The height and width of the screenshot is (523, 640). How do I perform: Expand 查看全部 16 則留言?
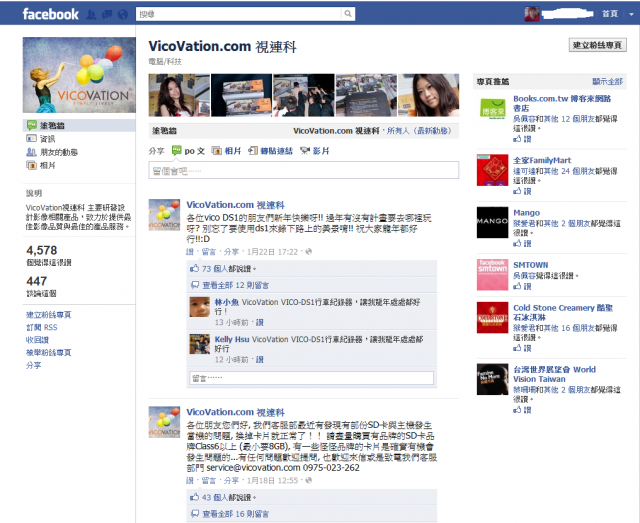pos(236,514)
